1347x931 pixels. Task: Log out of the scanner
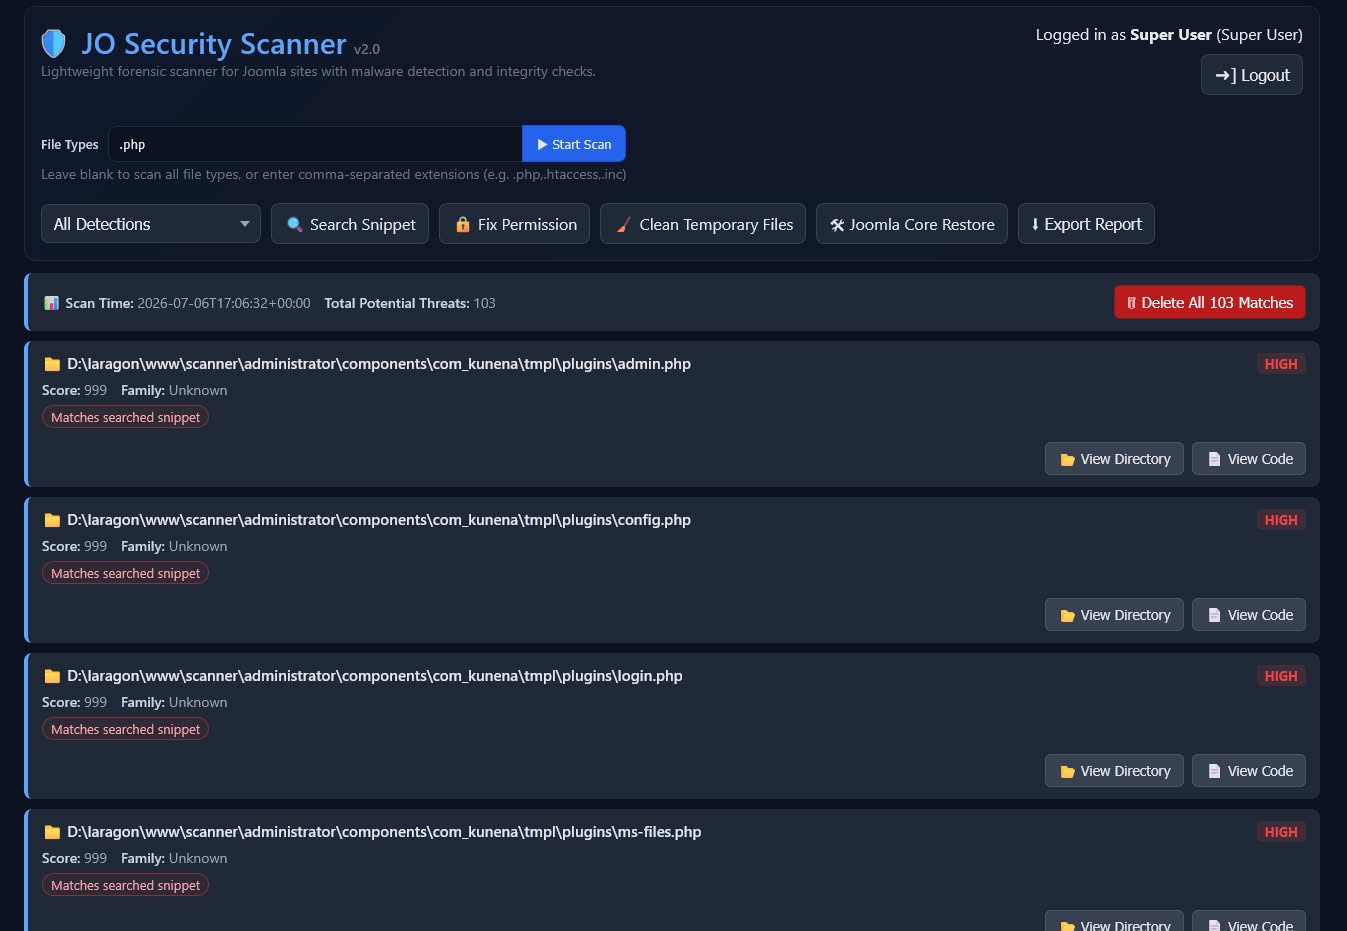pyautogui.click(x=1252, y=75)
